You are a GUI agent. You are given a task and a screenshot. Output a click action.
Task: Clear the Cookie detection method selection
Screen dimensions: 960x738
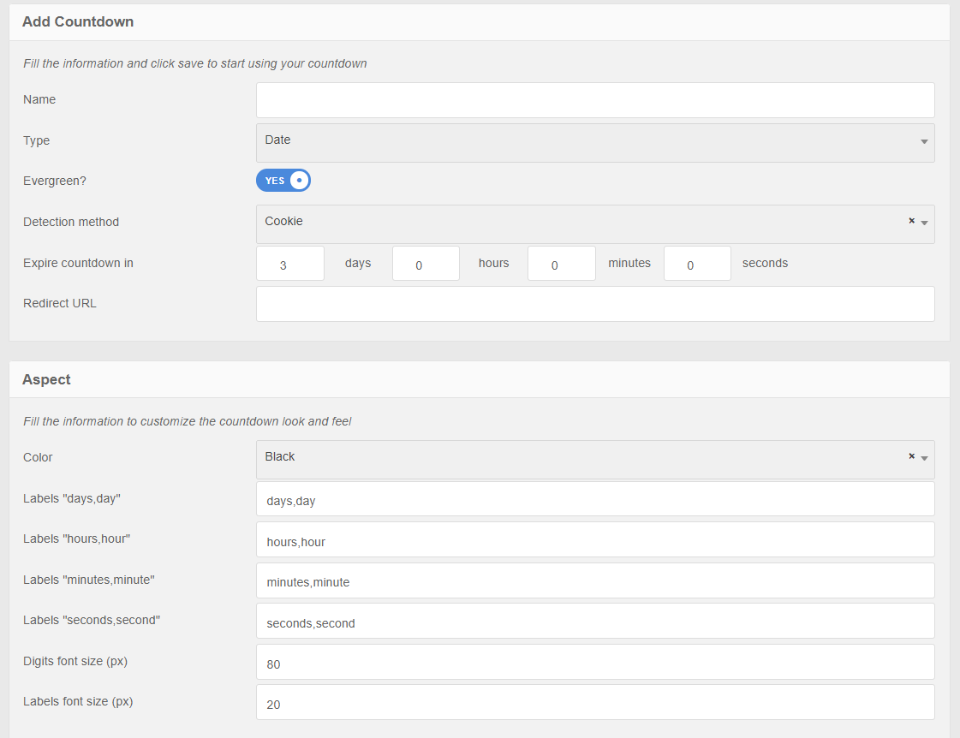coord(911,221)
